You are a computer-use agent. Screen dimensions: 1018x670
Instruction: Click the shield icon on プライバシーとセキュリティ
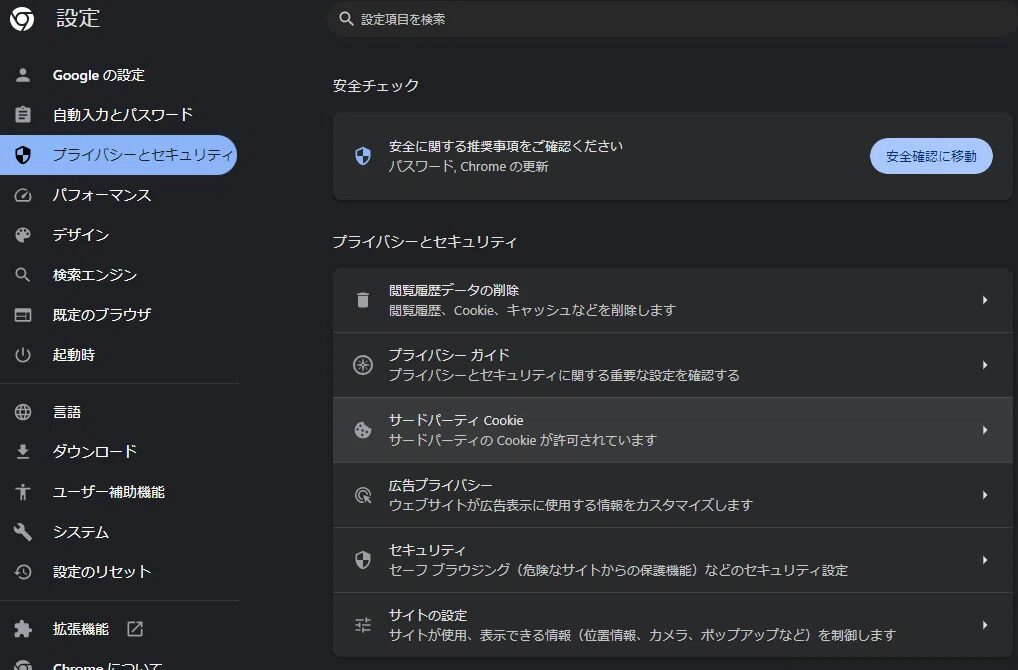point(22,155)
